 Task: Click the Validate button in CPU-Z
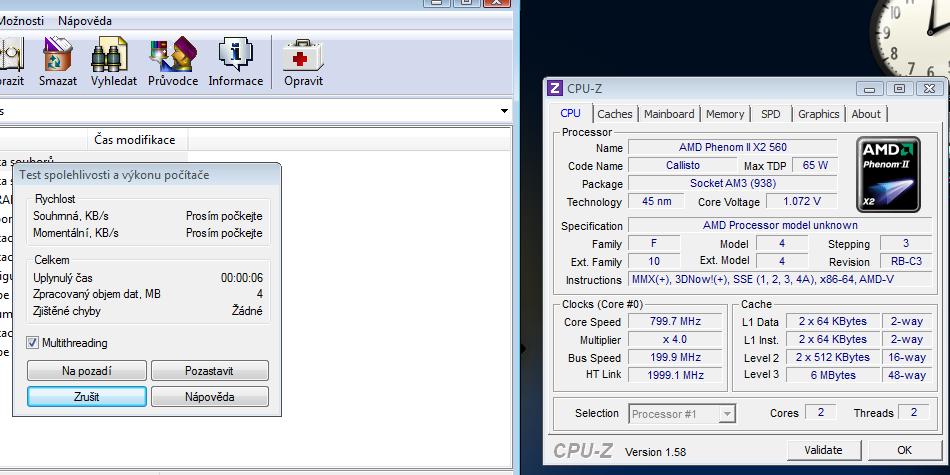pyautogui.click(x=823, y=450)
